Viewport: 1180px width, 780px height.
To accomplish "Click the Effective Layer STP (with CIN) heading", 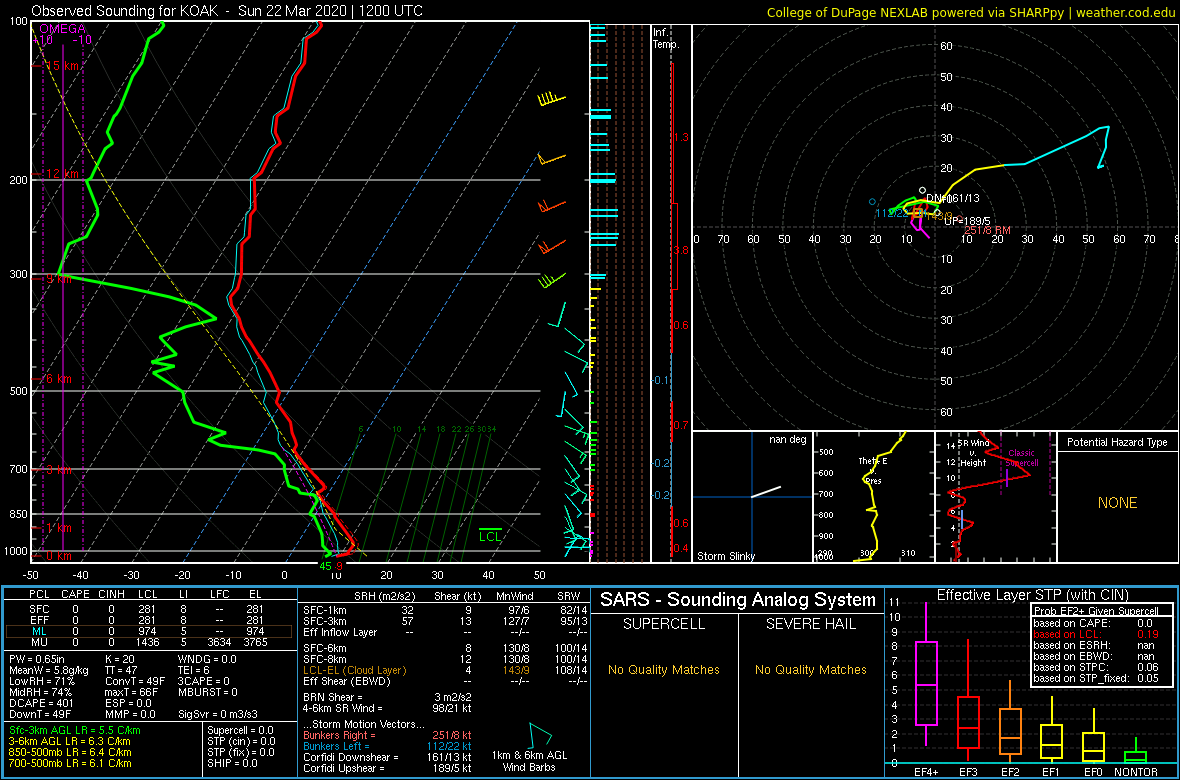I will 1032,595.
